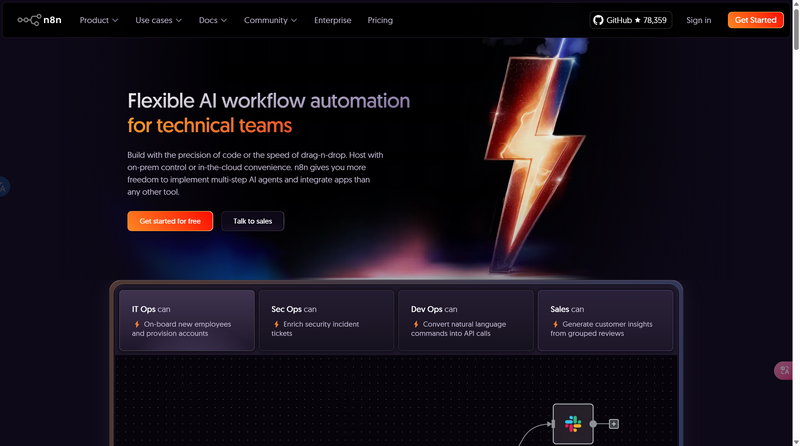Click text 'Generate customer insights from grouped reviews'

pyautogui.click(x=602, y=329)
